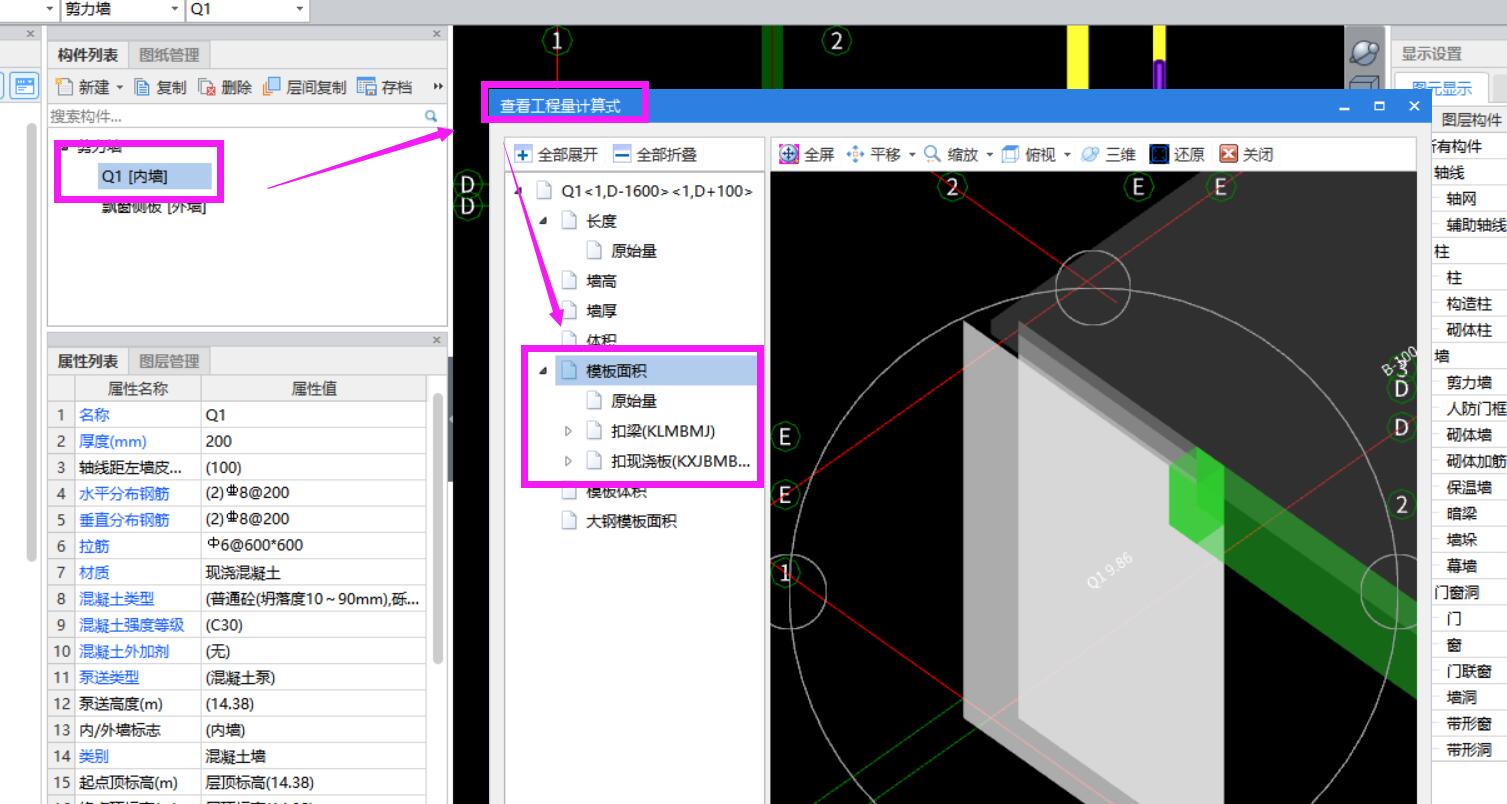Click the 层间复制 inter-floor copy icon
The image size is (1507, 804).
pos(272,87)
